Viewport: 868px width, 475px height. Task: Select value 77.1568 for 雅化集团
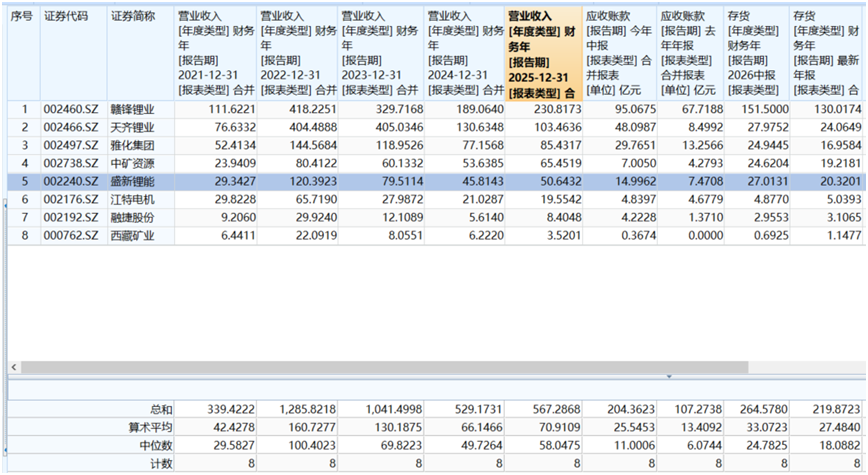point(464,146)
